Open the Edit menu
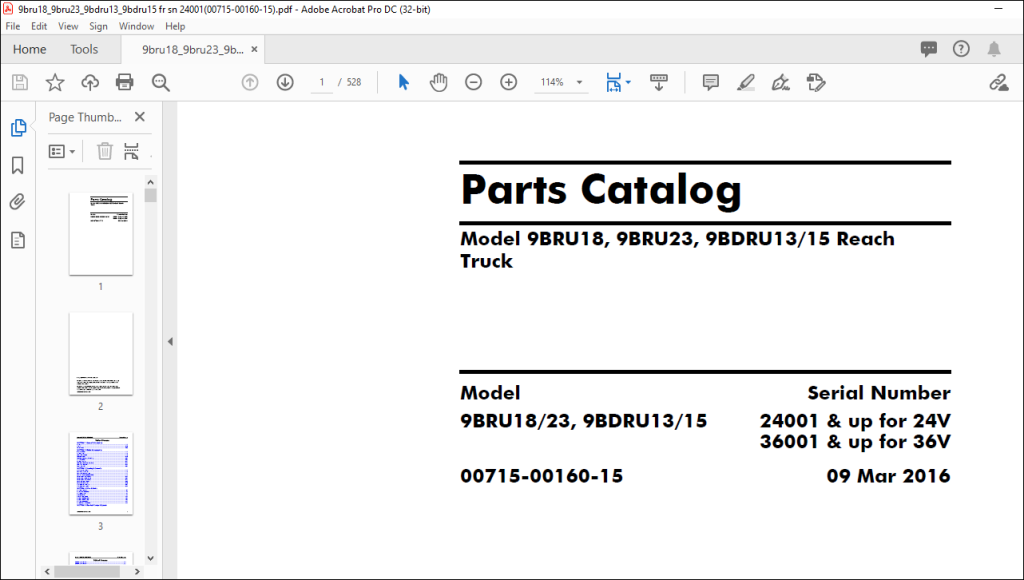 [x=39, y=26]
